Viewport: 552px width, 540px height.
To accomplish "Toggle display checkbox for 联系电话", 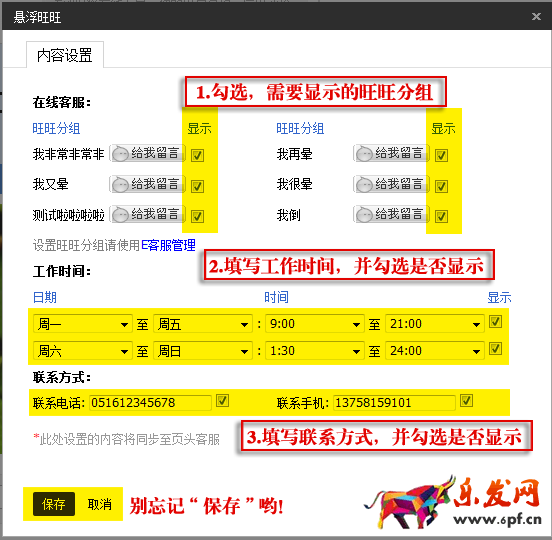I will [222, 401].
